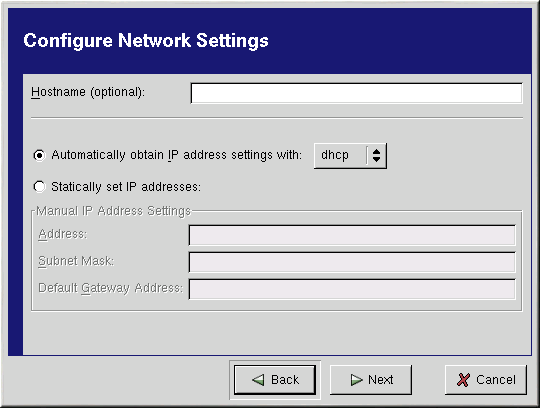The image size is (540, 408).
Task: Go back with the Back button
Action: [x=275, y=380]
